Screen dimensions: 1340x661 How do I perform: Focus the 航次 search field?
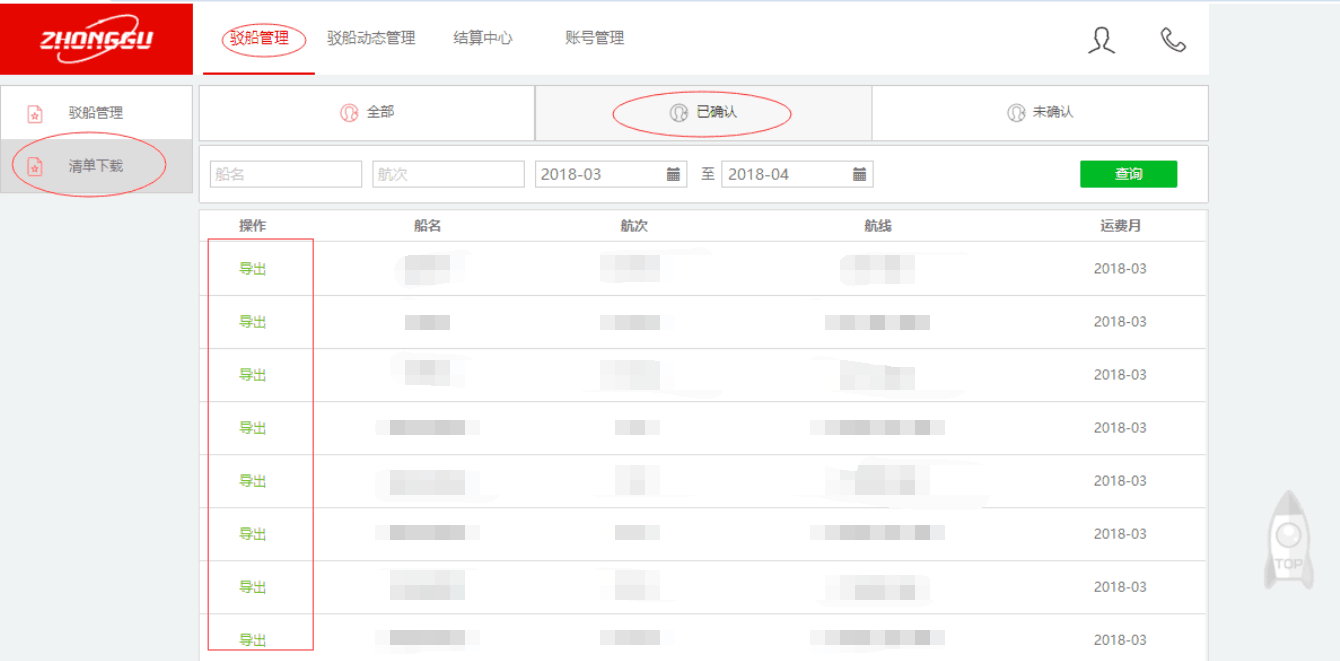coord(448,174)
